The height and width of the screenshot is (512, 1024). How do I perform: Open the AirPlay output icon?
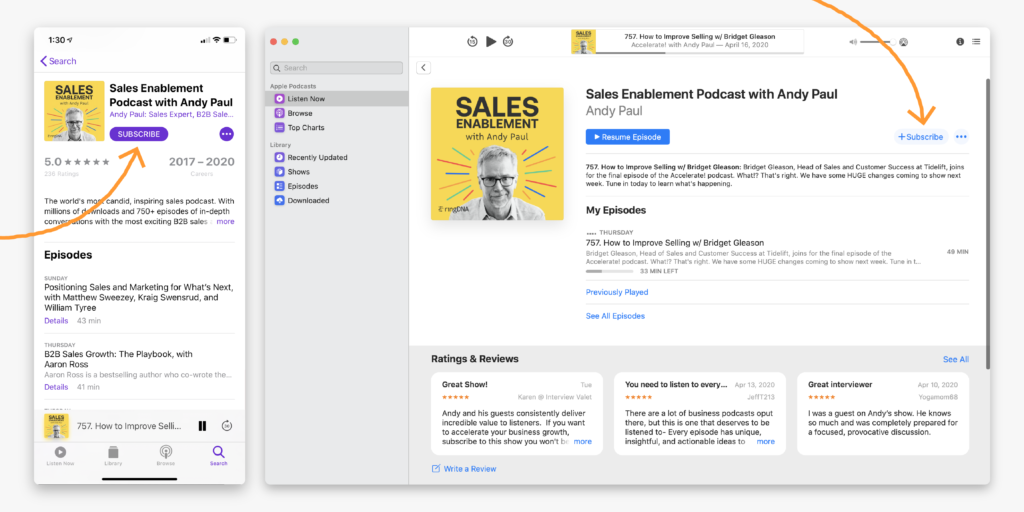pos(903,42)
